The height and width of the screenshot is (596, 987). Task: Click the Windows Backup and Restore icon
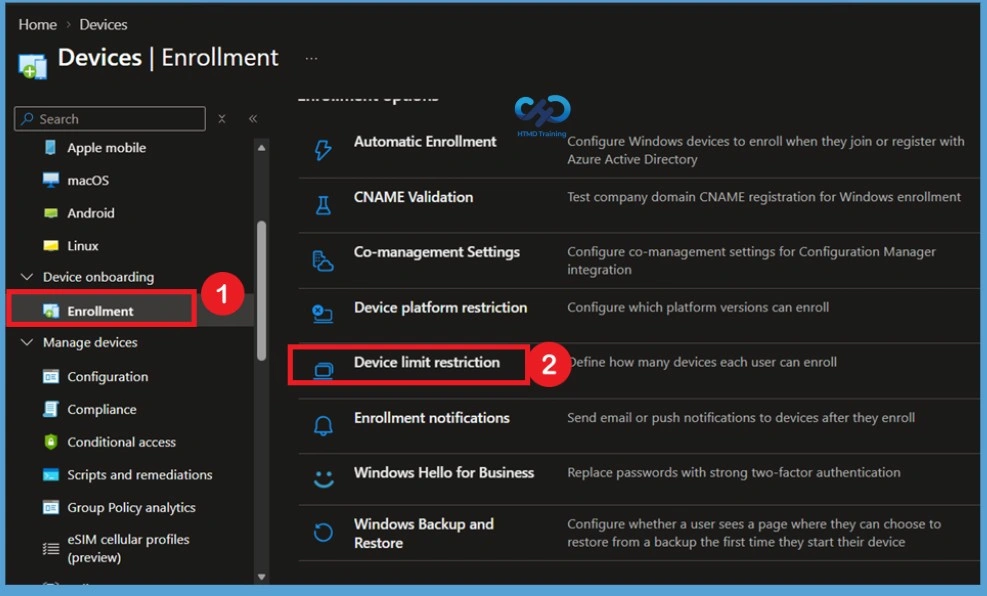[323, 532]
